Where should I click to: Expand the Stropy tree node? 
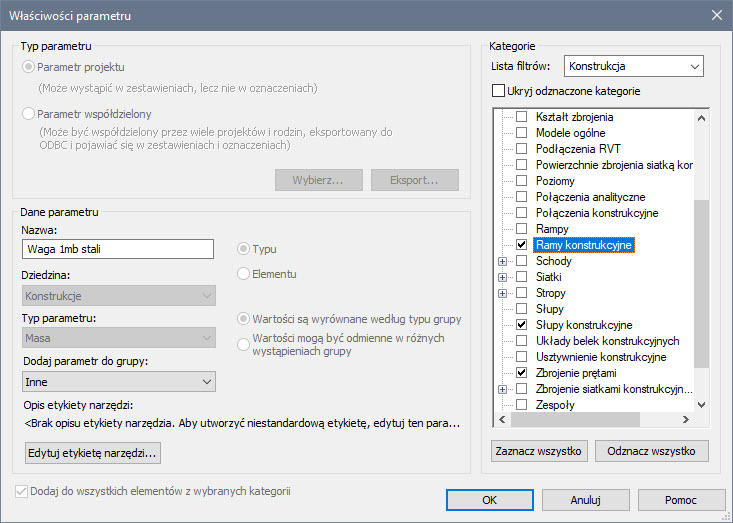502,293
